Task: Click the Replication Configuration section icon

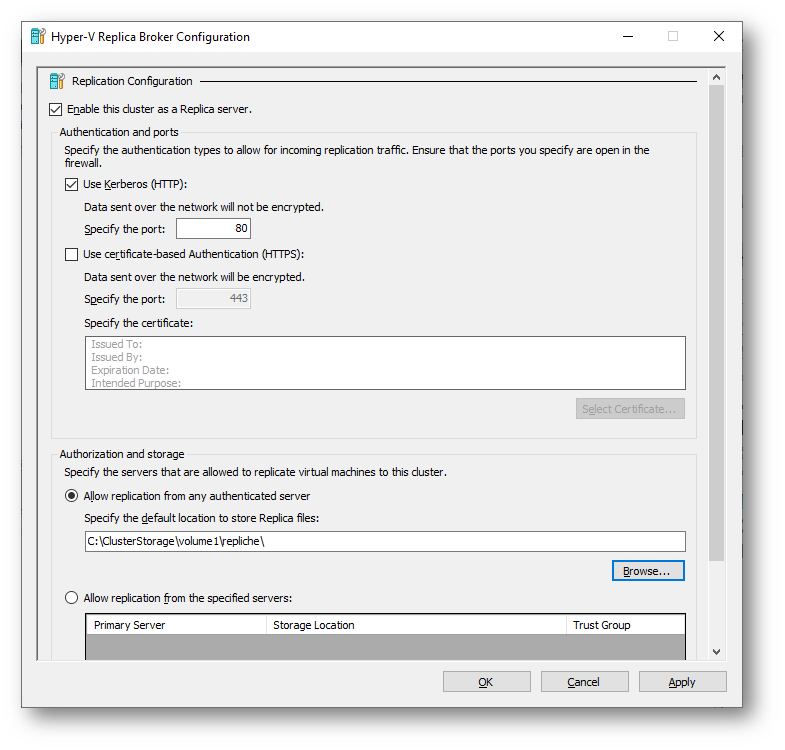Action: [x=57, y=81]
